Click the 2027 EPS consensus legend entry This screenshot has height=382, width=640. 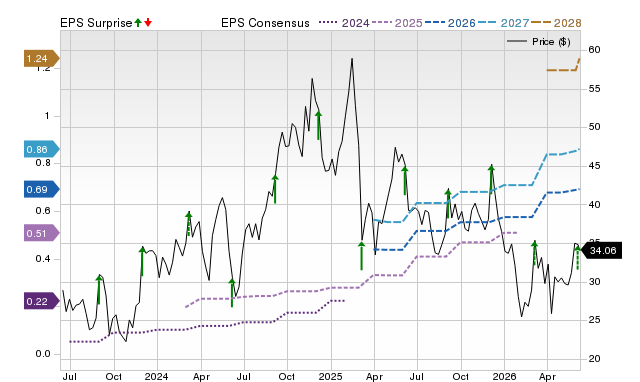pyautogui.click(x=503, y=23)
